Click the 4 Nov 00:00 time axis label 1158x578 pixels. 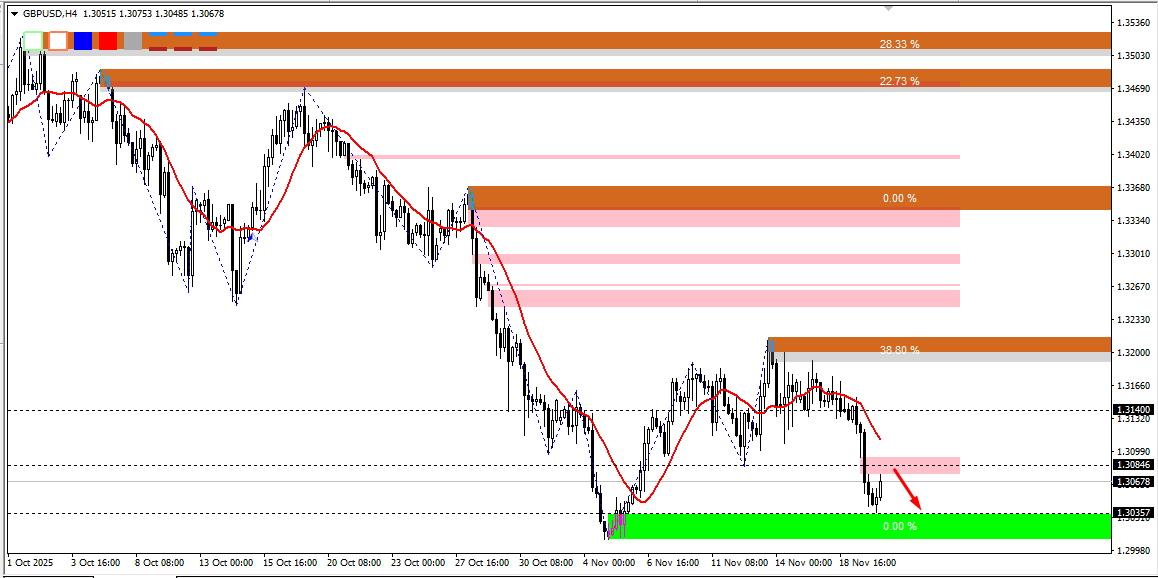[x=610, y=562]
